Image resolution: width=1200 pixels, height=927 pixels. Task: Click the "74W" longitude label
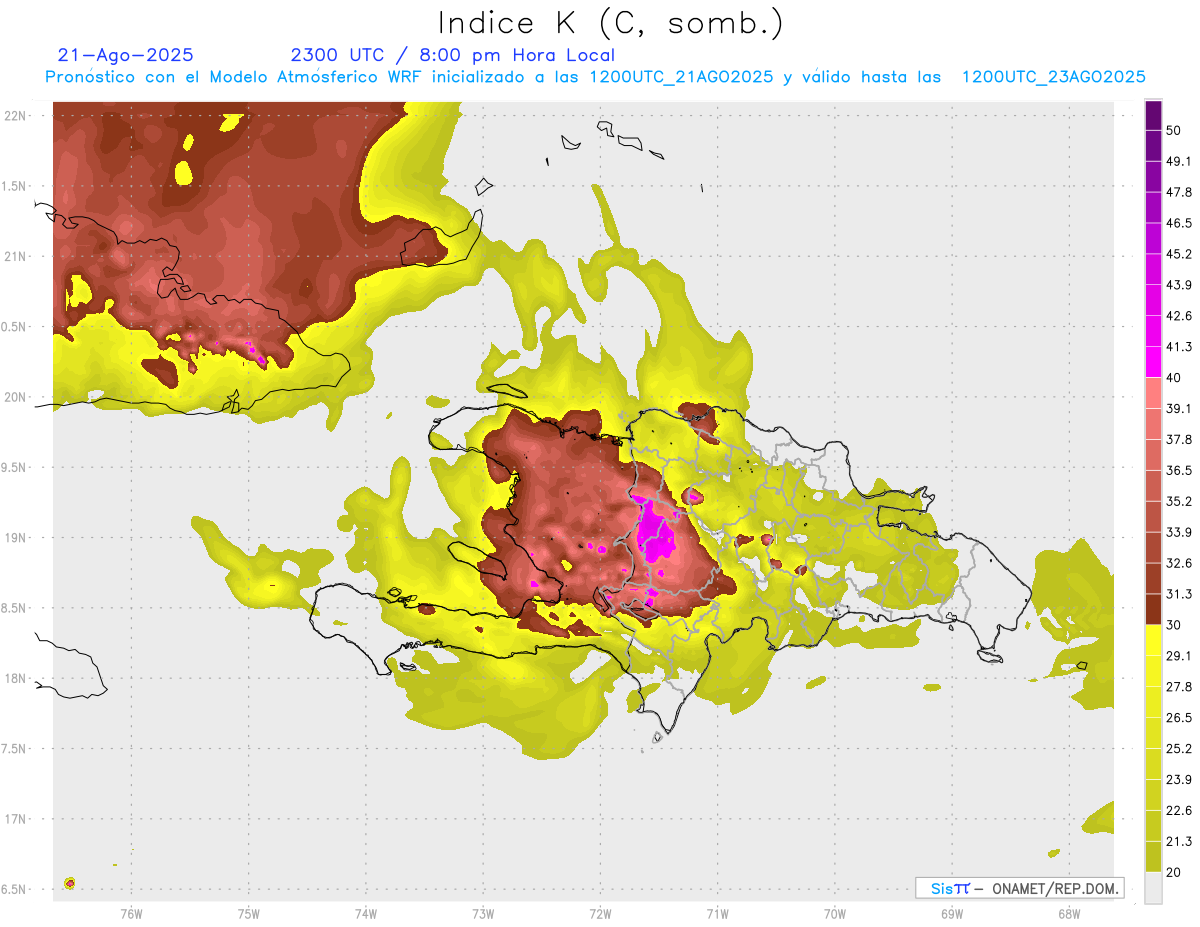pos(366,913)
